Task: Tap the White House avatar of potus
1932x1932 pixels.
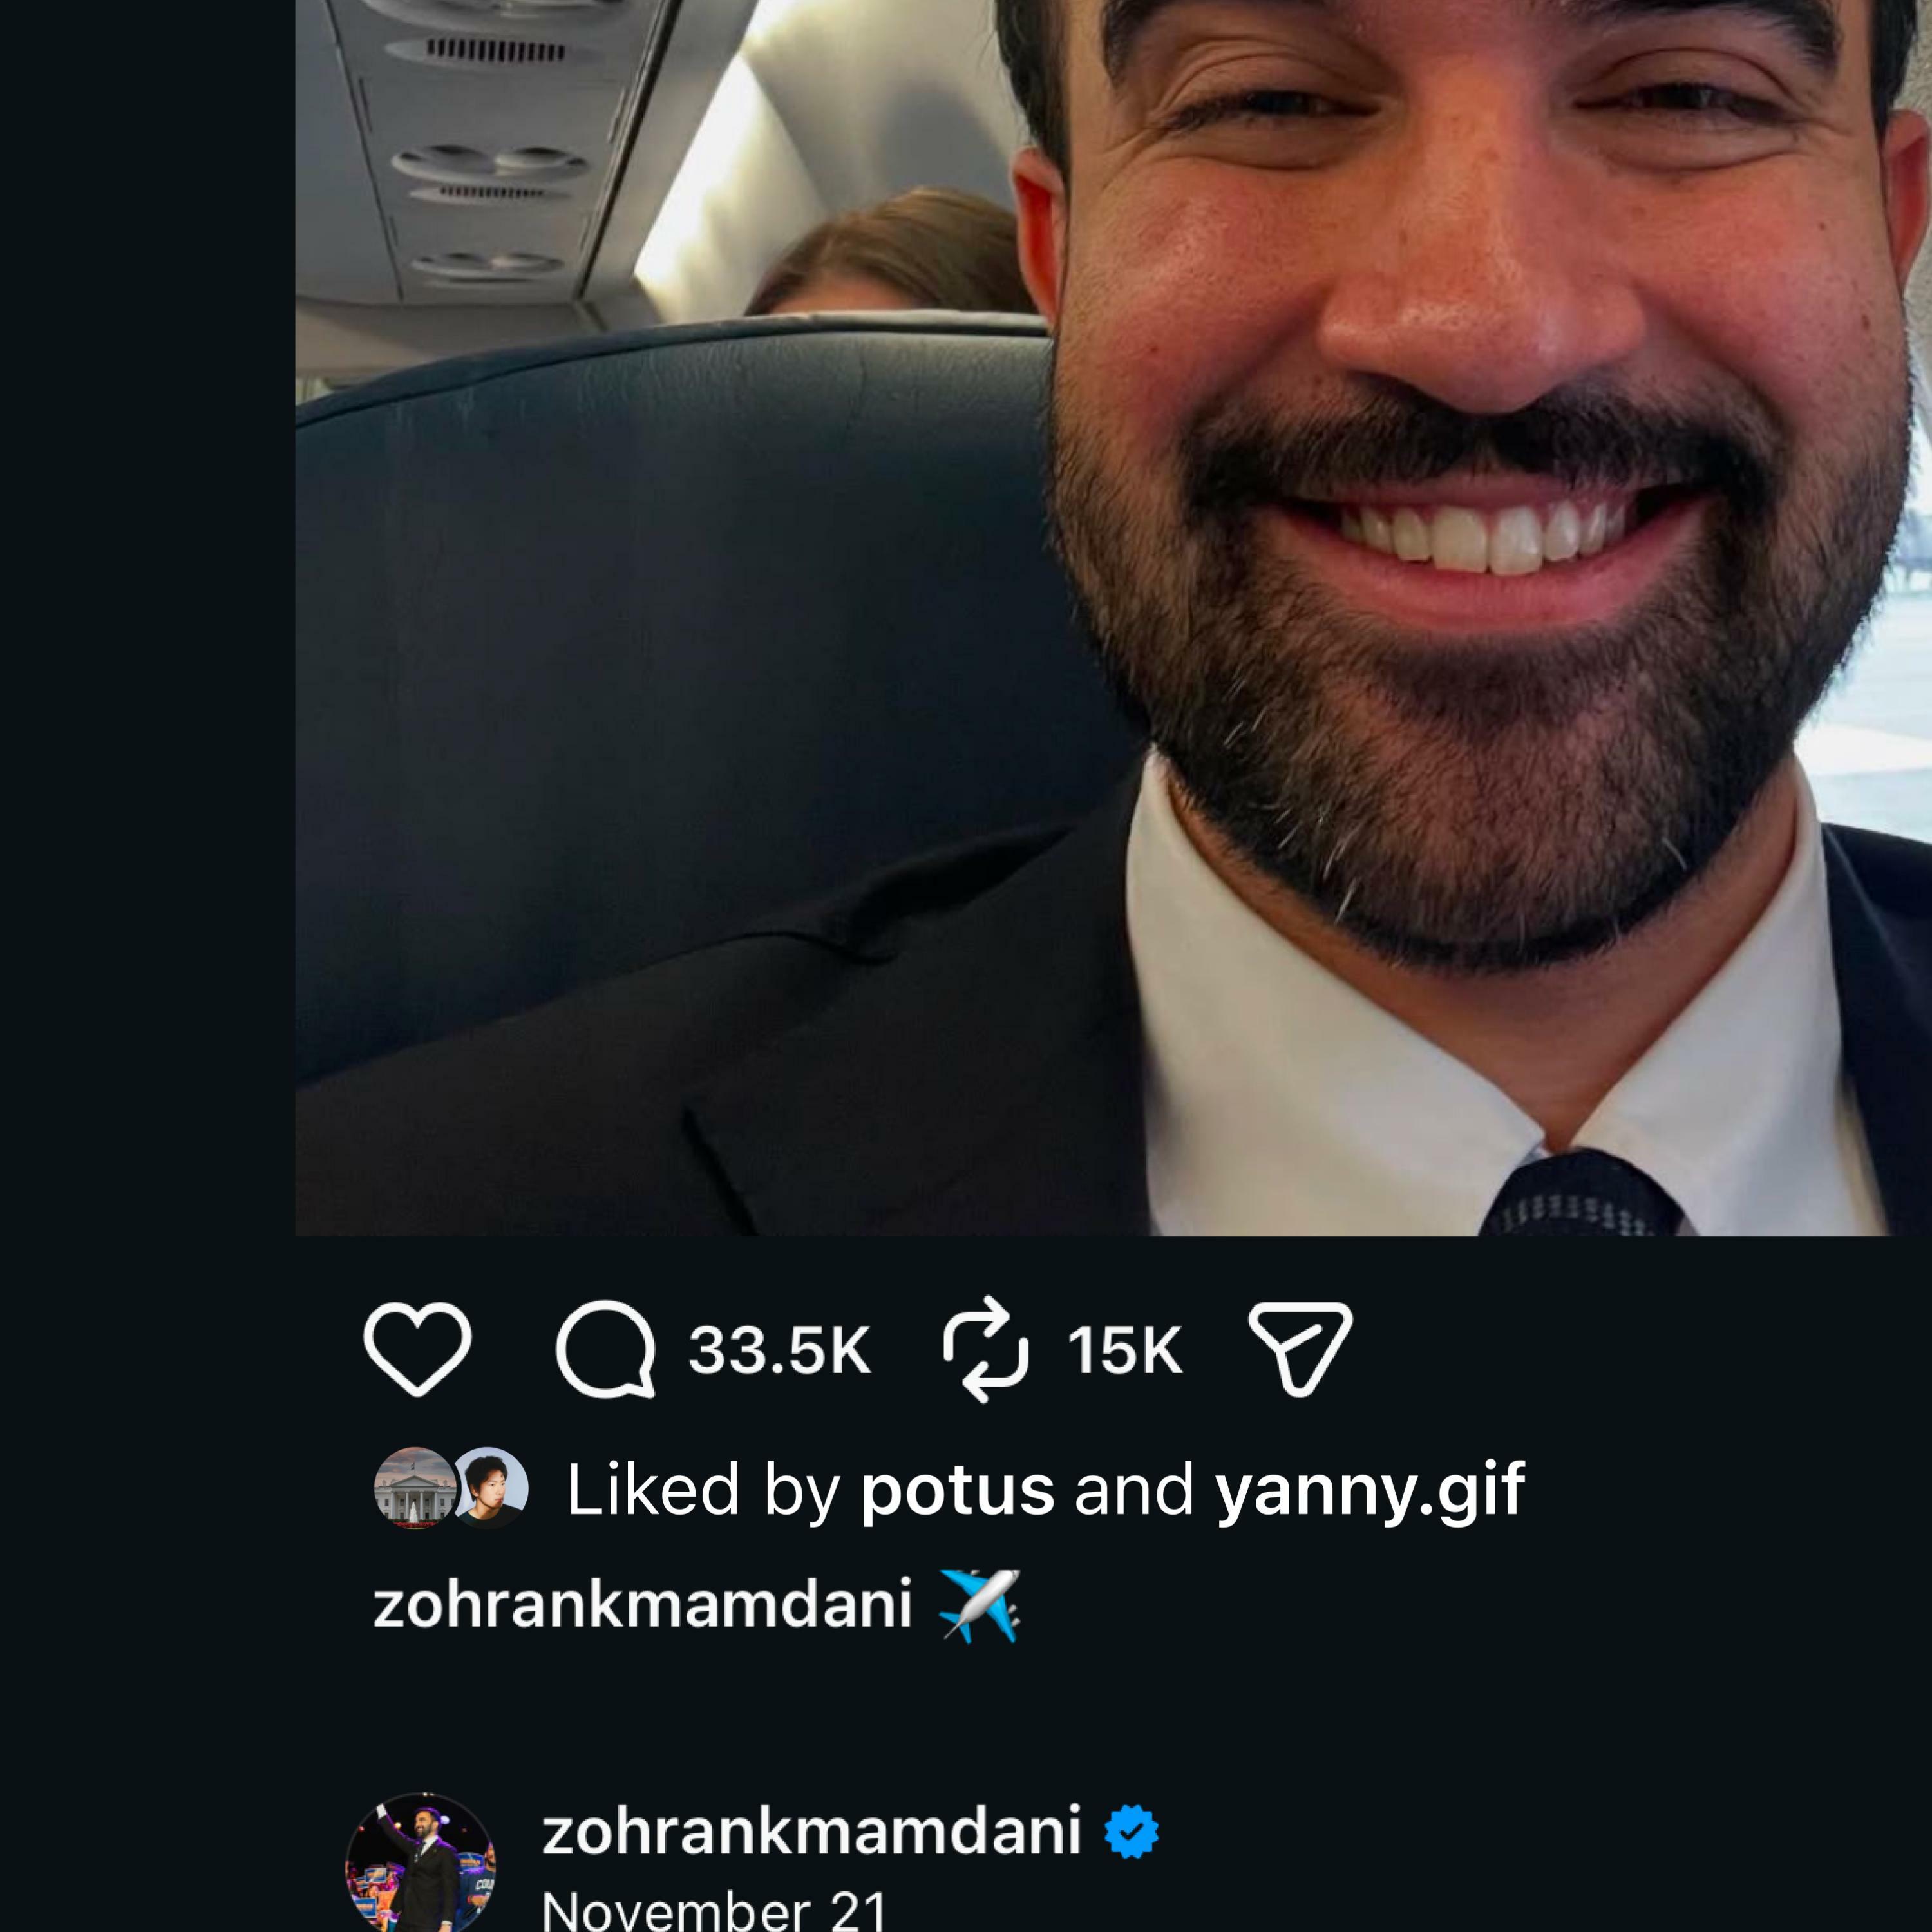Action: pos(413,1488)
